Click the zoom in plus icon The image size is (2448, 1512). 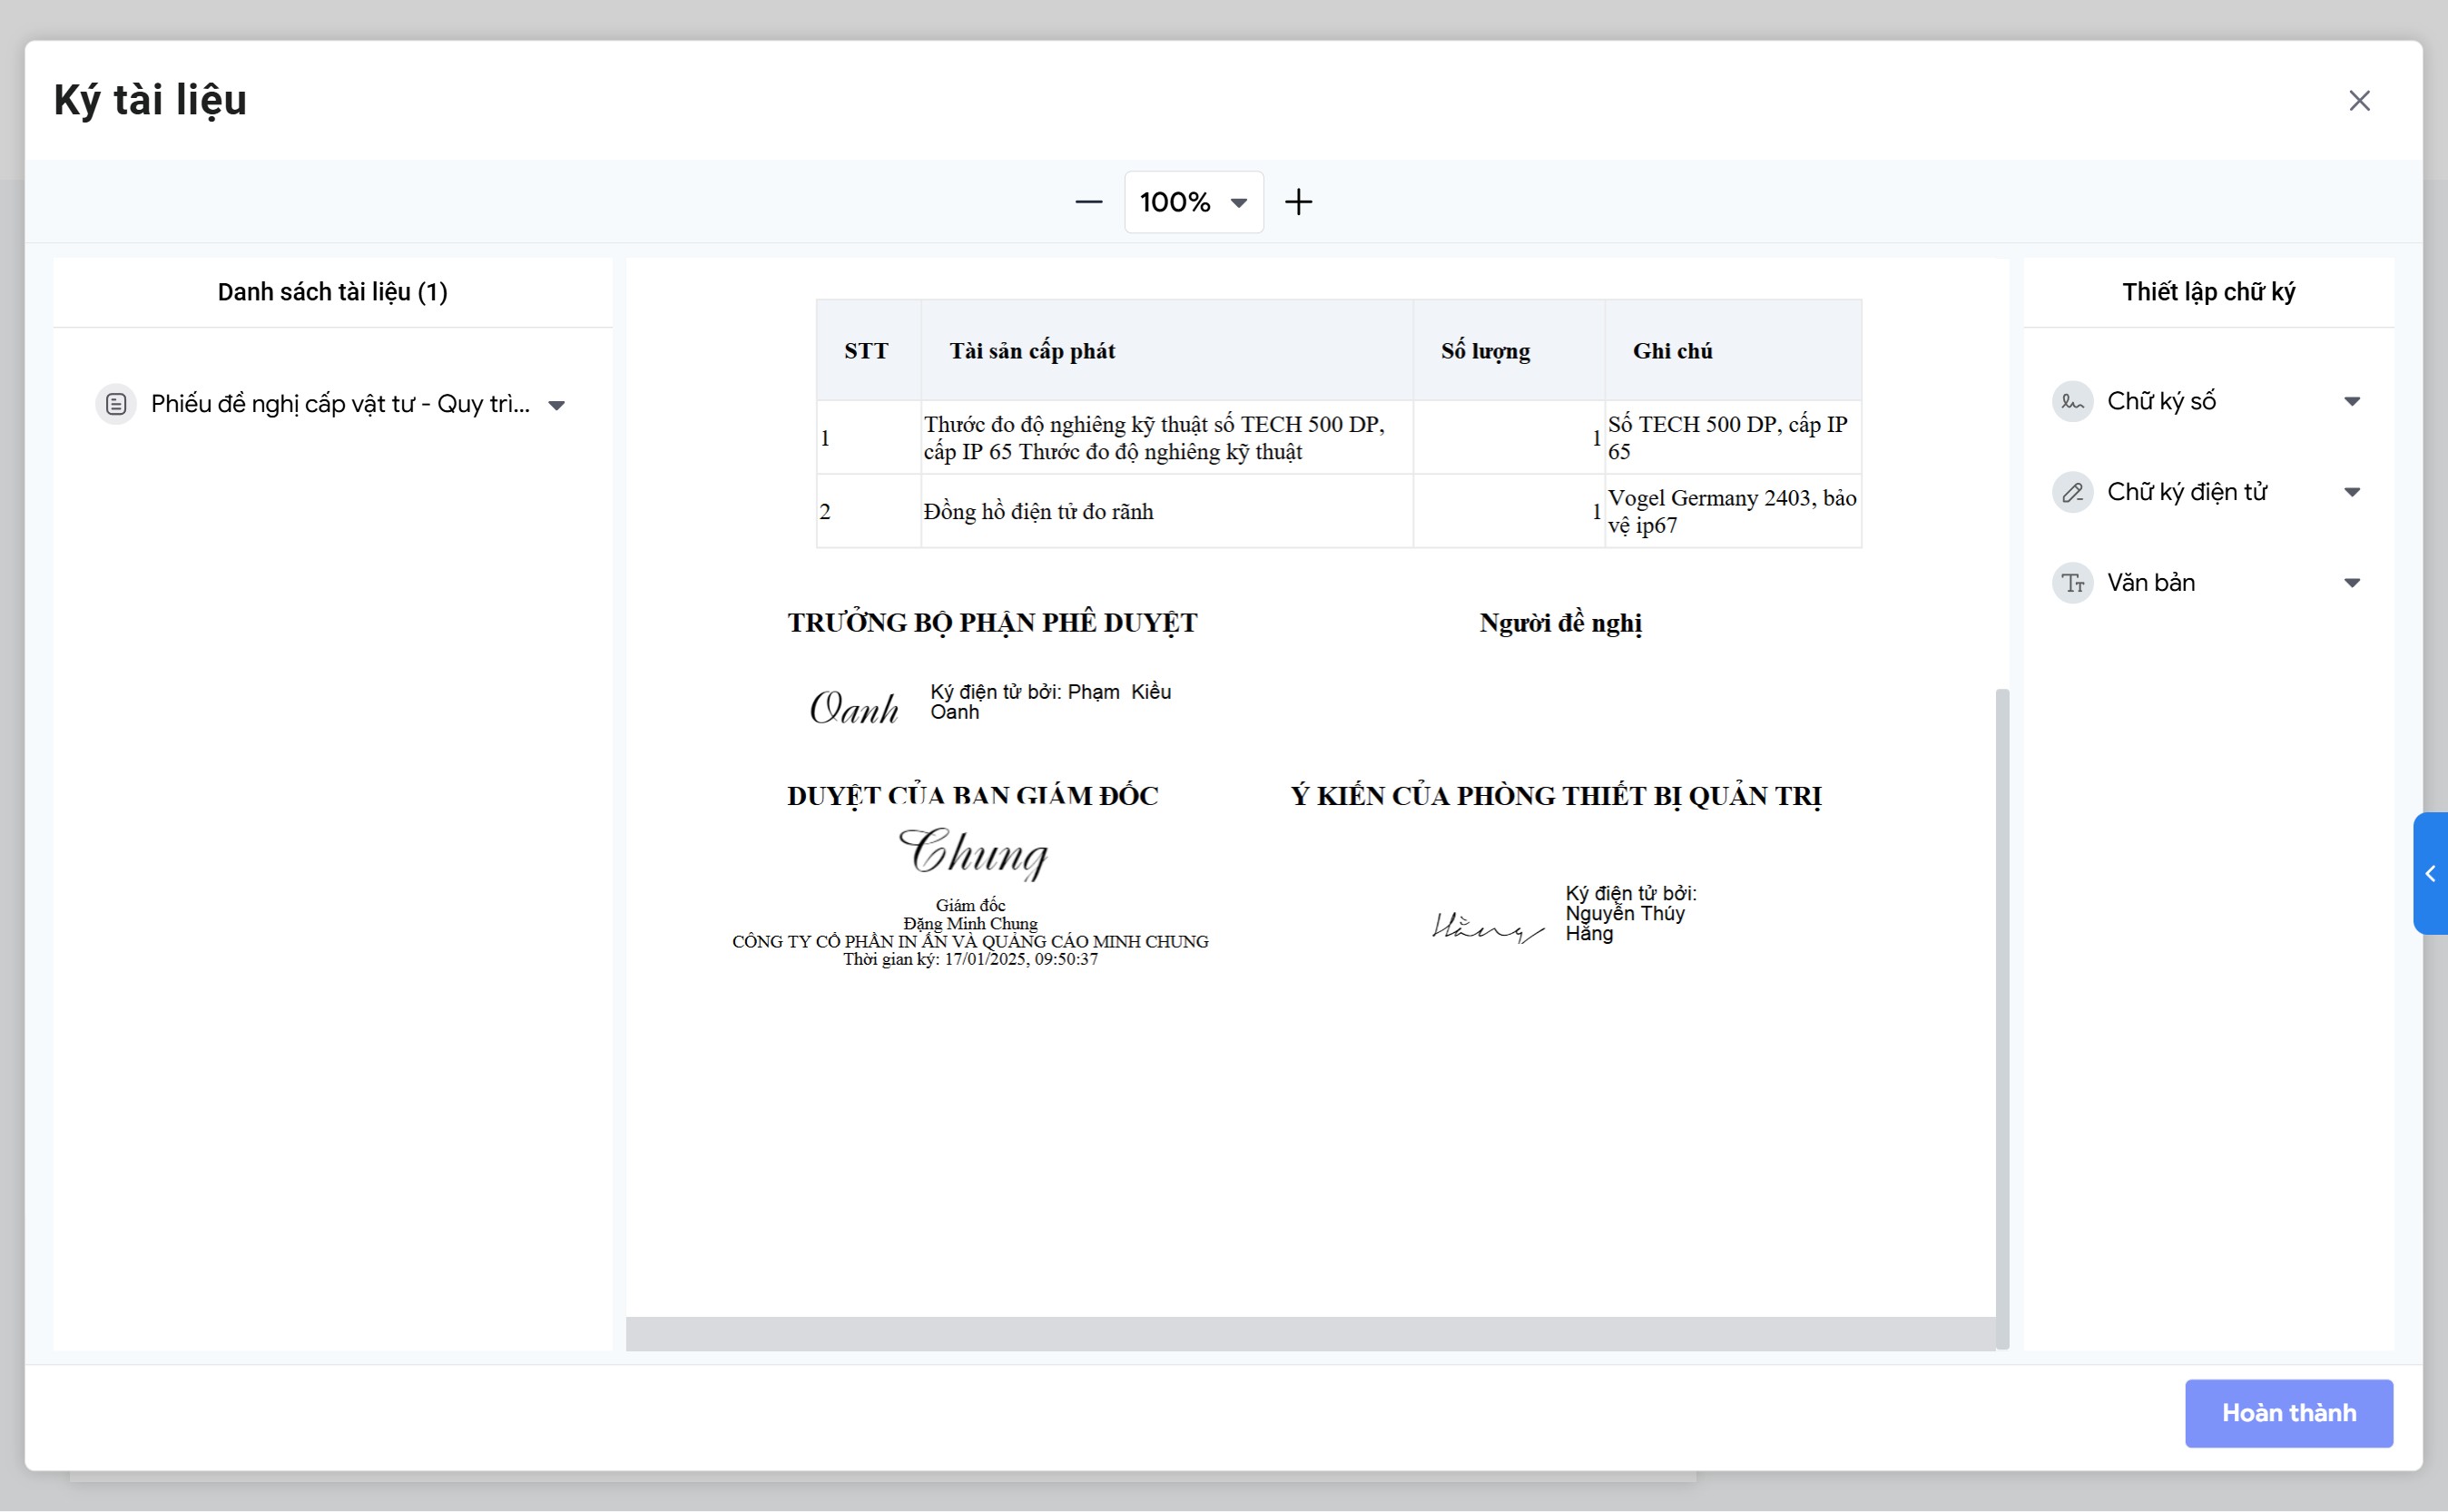[x=1298, y=202]
